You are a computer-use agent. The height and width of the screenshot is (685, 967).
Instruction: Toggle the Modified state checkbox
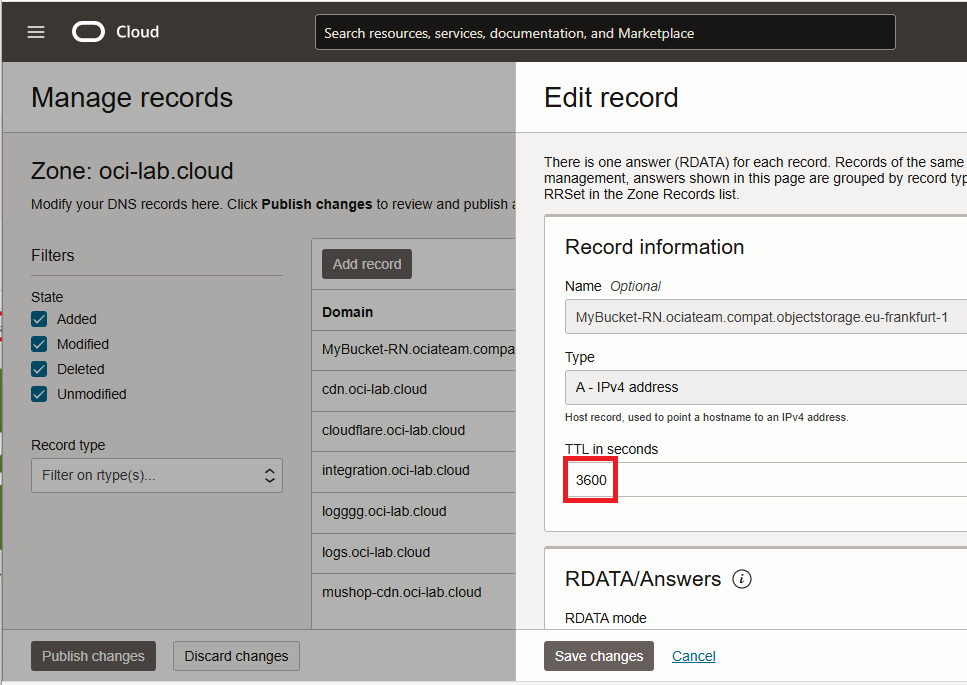pos(39,344)
